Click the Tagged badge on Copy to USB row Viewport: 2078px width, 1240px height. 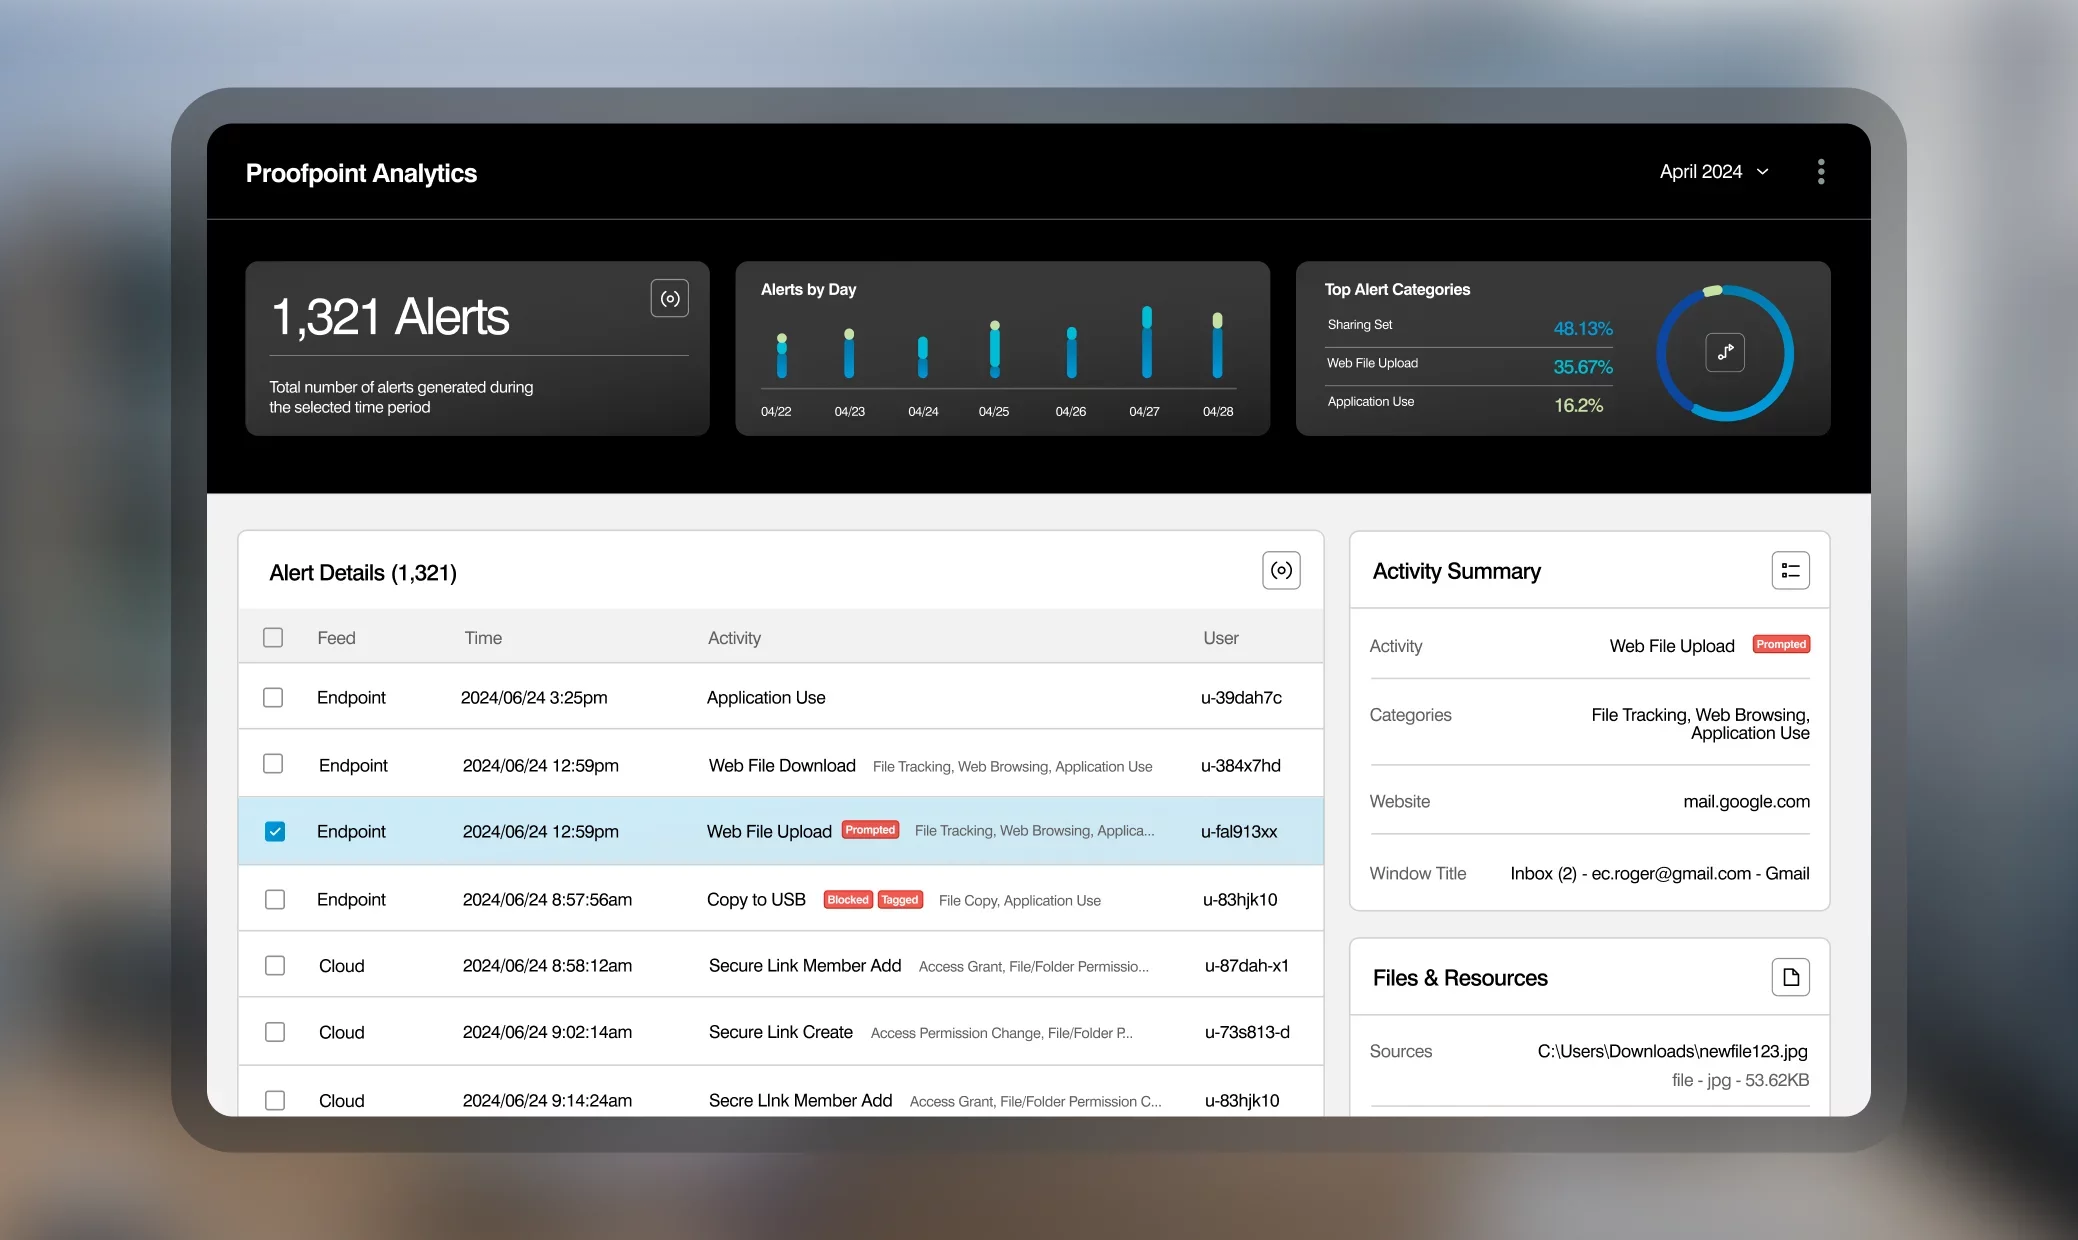click(899, 899)
